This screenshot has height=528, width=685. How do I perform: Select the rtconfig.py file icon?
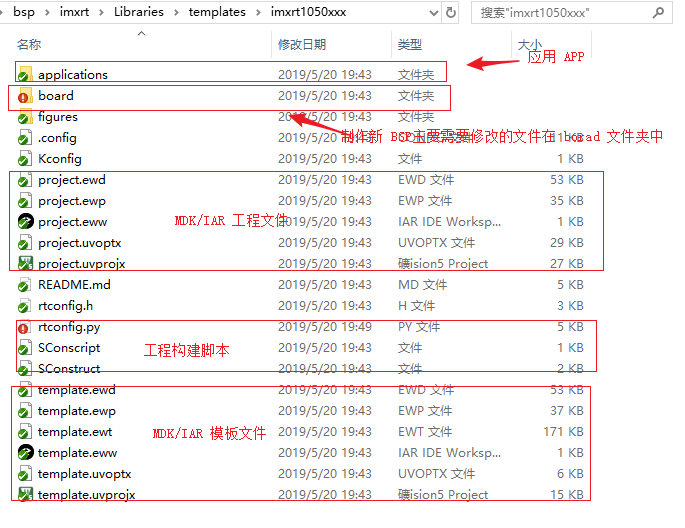coord(25,327)
